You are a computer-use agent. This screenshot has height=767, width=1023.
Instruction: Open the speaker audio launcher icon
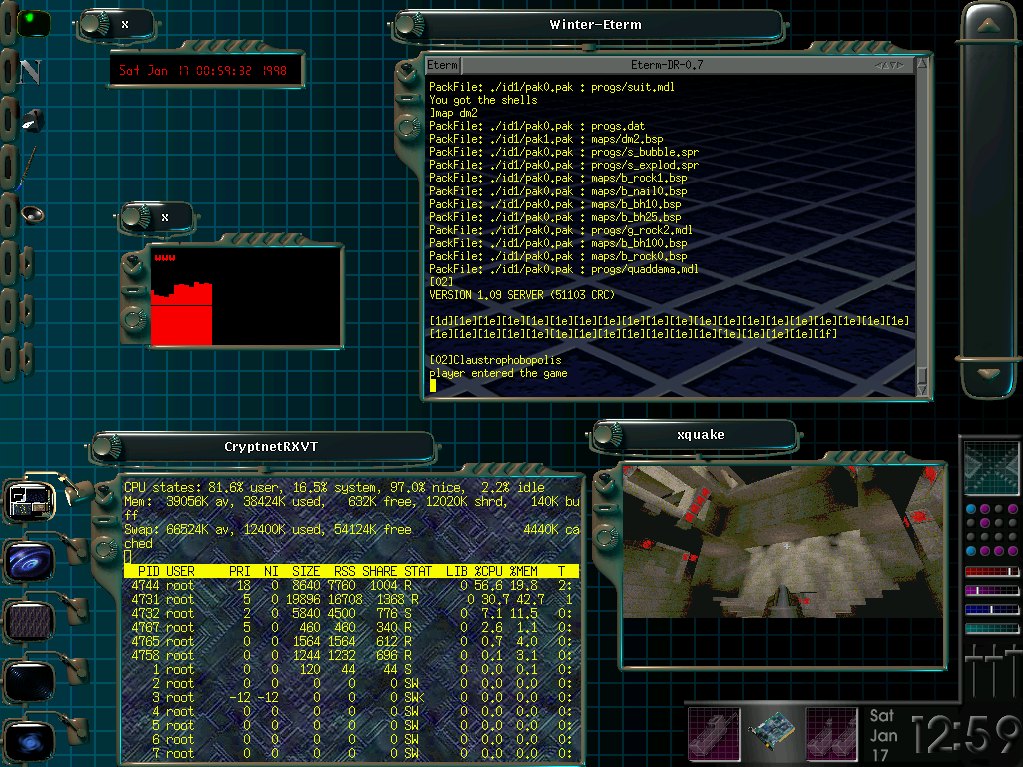(x=31, y=214)
